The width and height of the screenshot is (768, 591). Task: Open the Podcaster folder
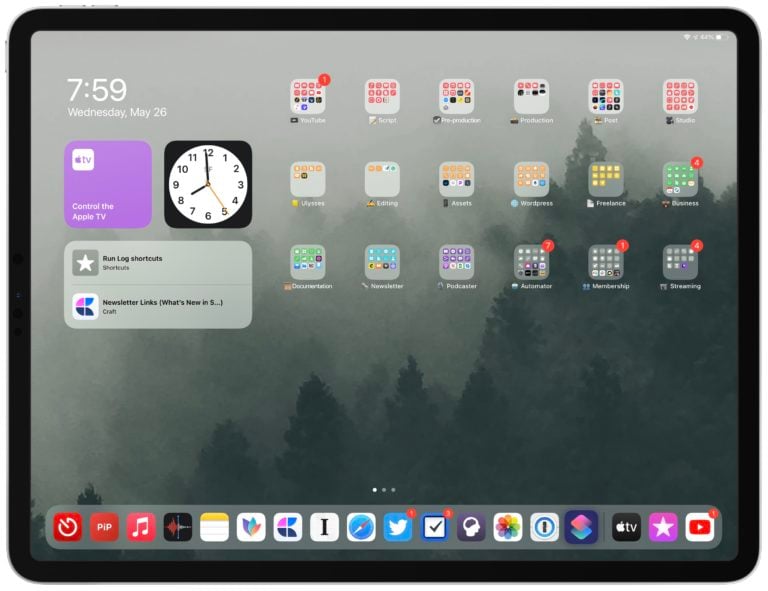456,262
